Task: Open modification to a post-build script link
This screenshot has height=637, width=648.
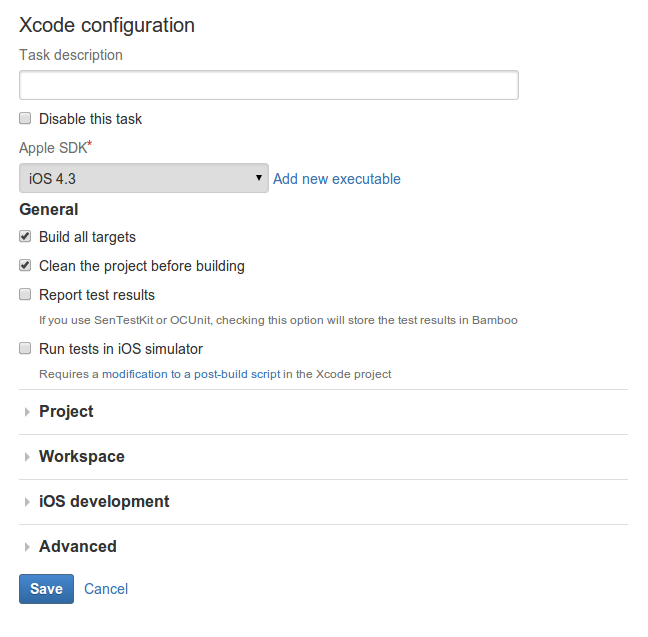Action: tap(191, 374)
